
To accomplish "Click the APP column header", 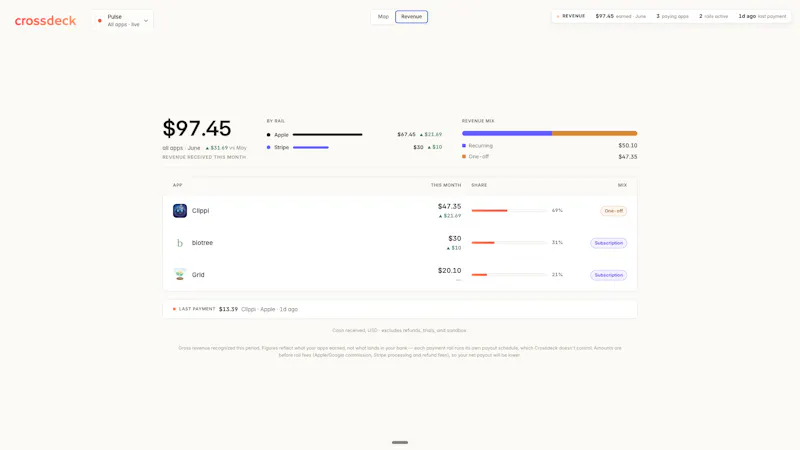I will 178,185.
